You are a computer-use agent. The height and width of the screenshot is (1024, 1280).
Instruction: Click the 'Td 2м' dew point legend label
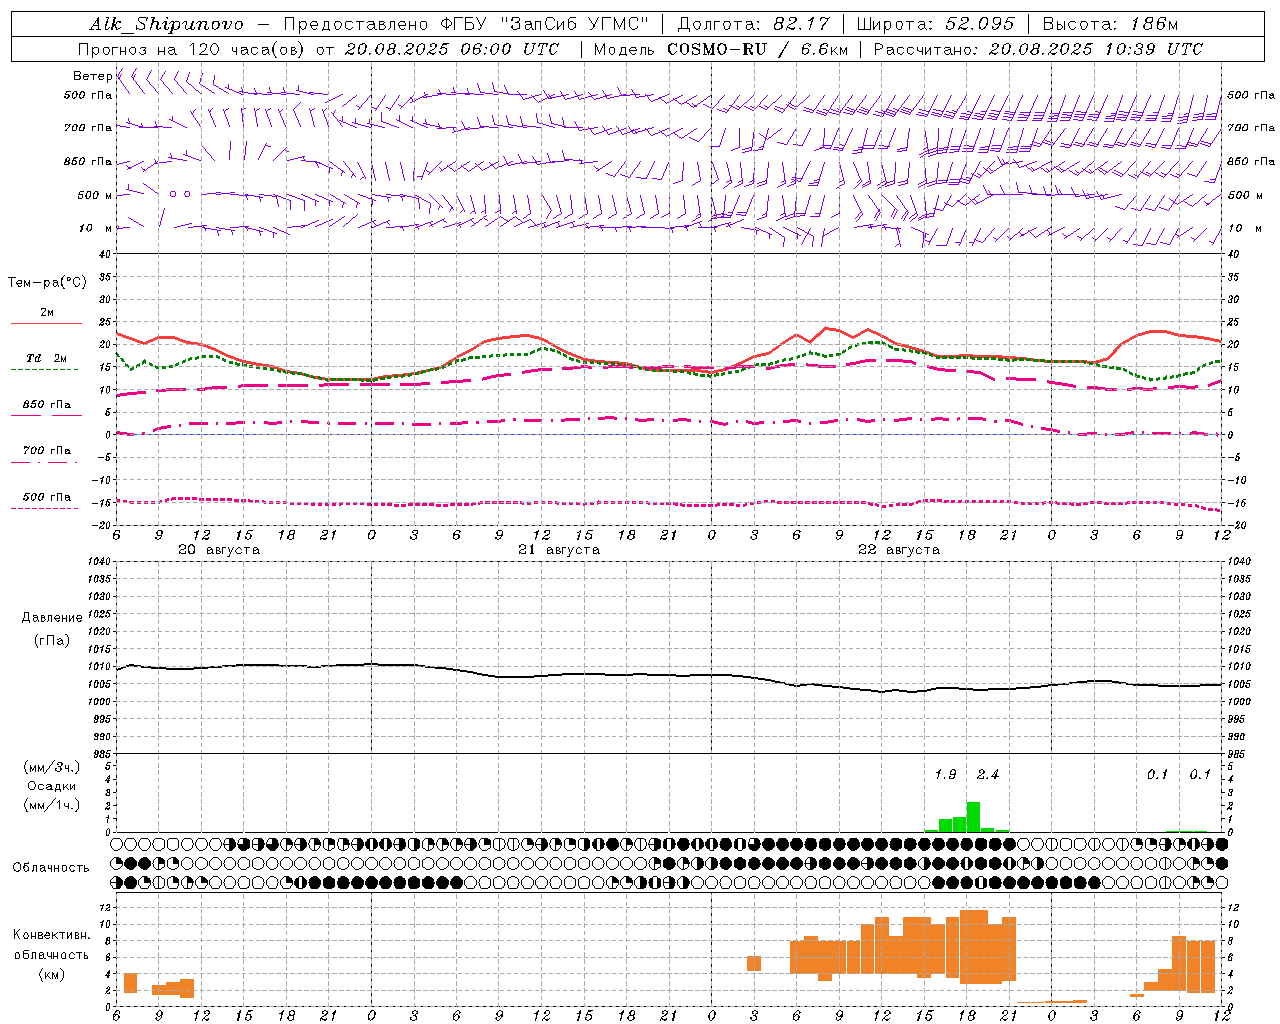(x=46, y=358)
